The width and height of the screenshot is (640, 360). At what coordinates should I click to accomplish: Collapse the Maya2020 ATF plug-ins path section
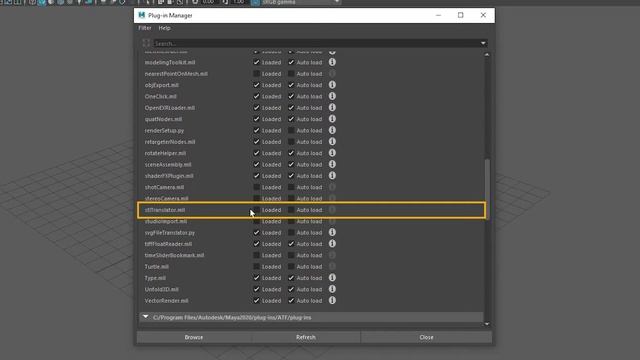click(145, 317)
